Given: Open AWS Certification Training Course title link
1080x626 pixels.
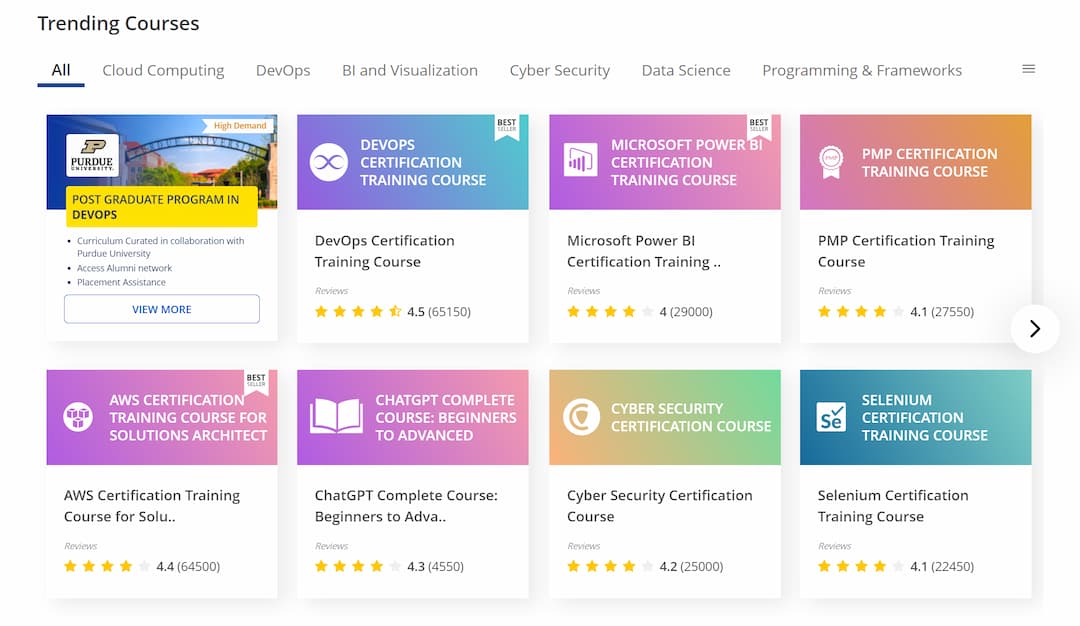Looking at the screenshot, I should tap(152, 506).
